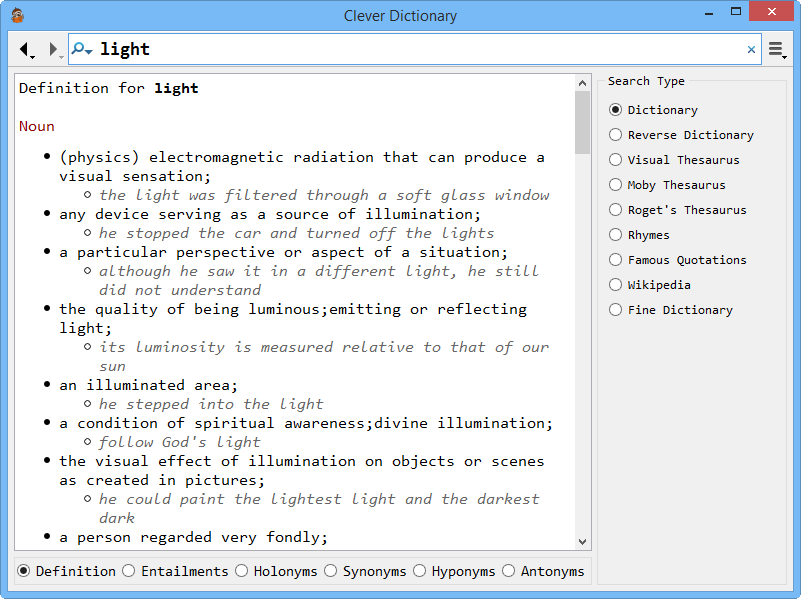801x599 pixels.
Task: Open the search magnifier dropdown
Action: coord(82,49)
